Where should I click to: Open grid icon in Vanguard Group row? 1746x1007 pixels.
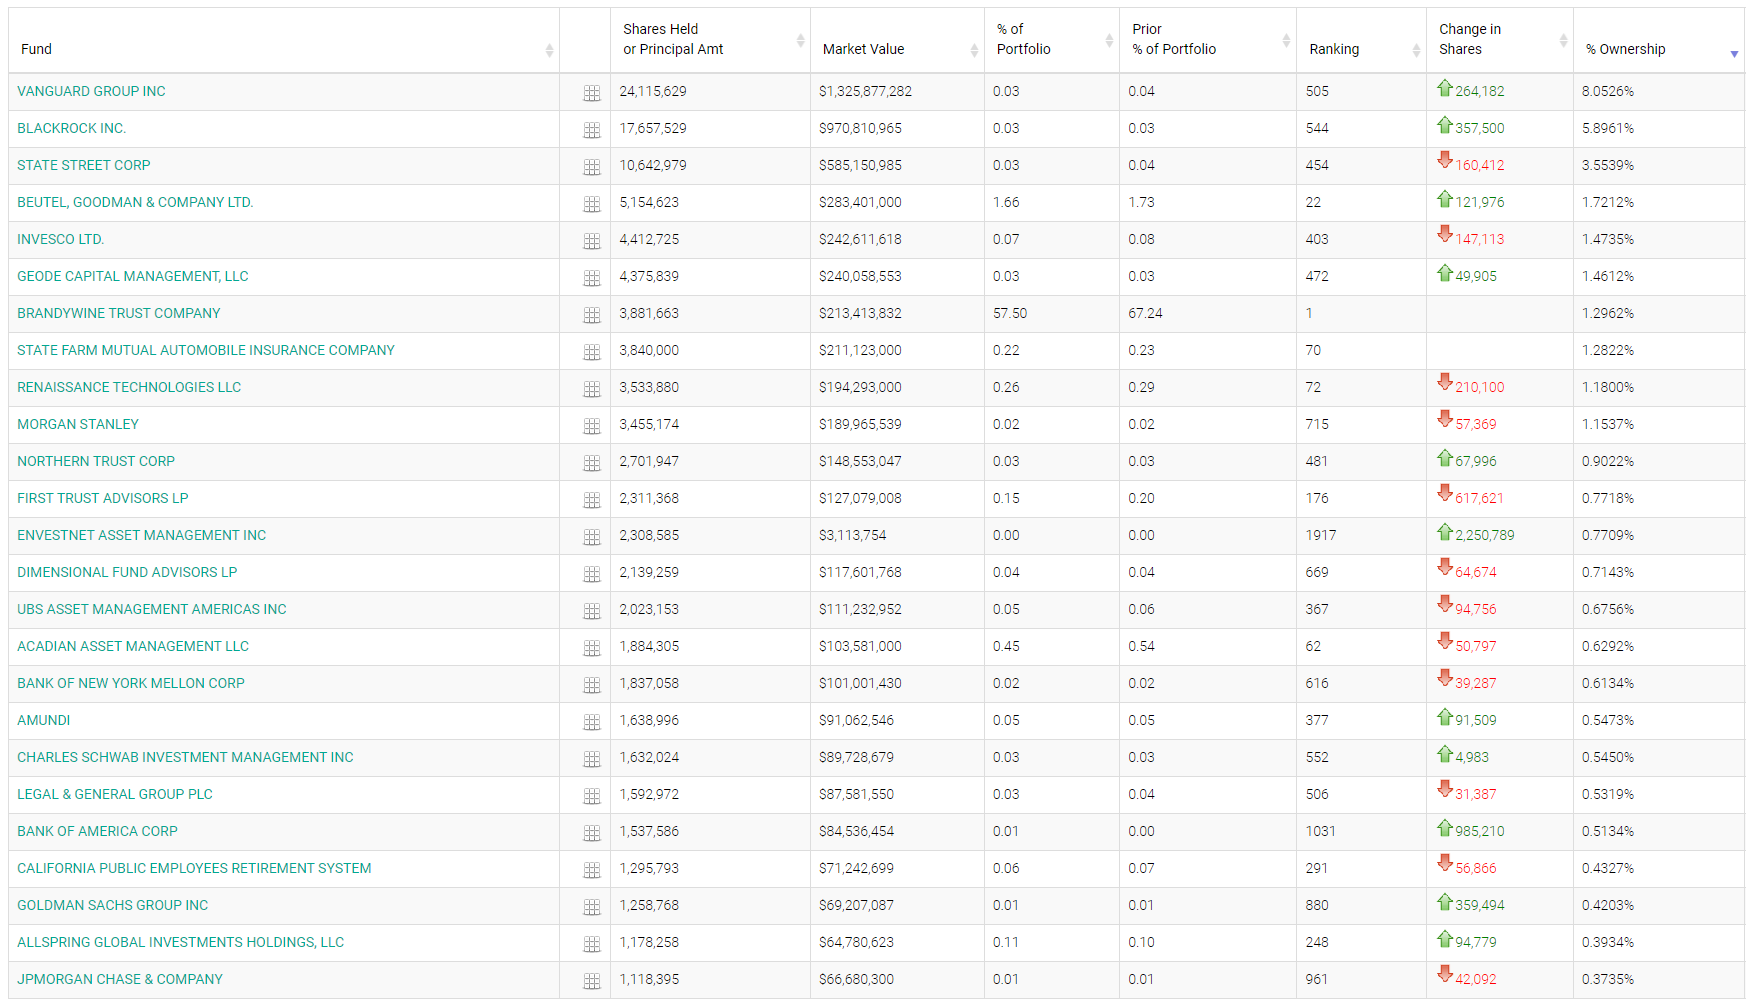click(592, 93)
